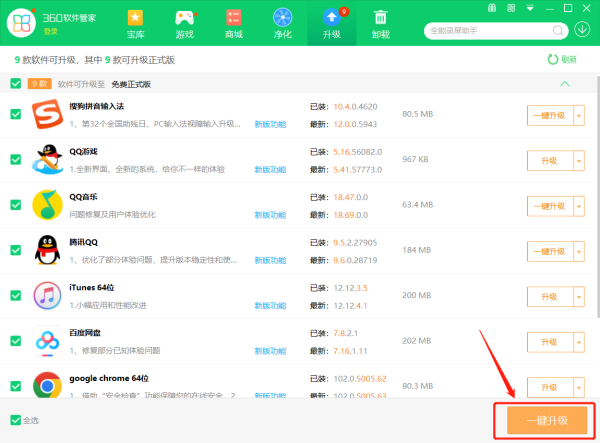The width and height of the screenshot is (600, 443).
Task: Open the 卸载 uninstall tab
Action: tap(381, 24)
